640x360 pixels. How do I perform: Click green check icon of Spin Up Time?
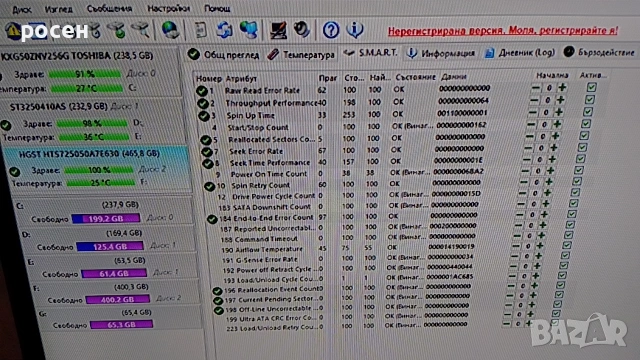tap(204, 116)
